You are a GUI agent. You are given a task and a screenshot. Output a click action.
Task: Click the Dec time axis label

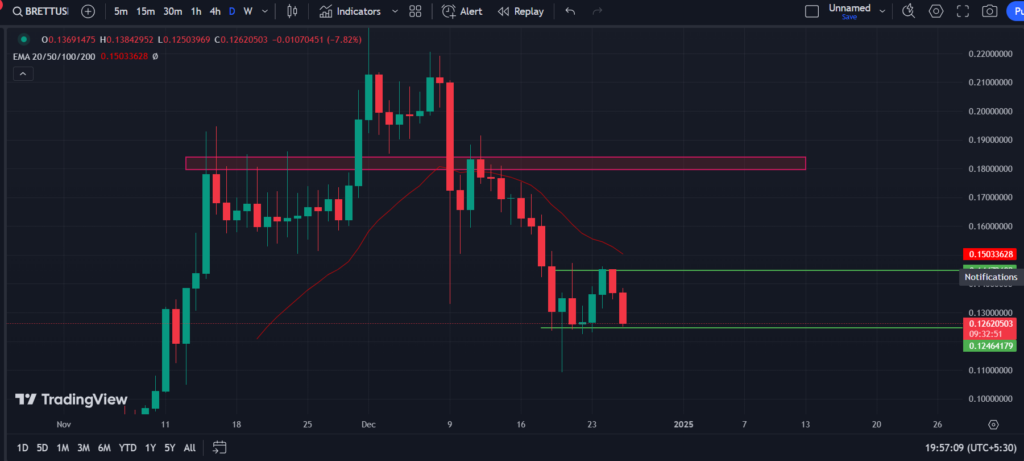coord(368,424)
